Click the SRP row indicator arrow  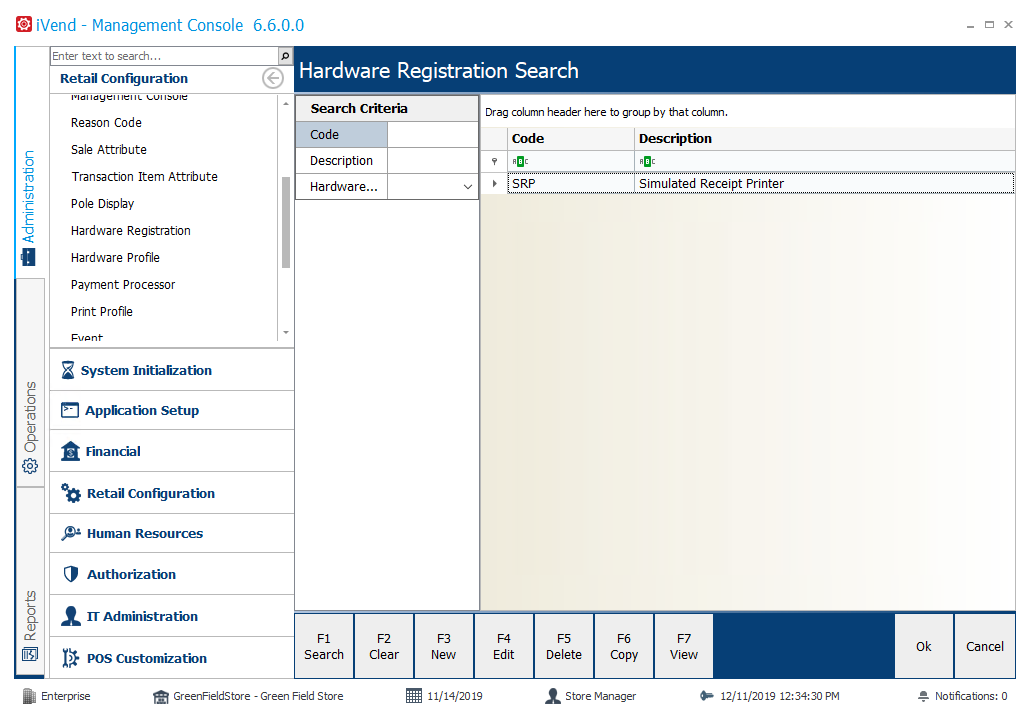coord(495,184)
